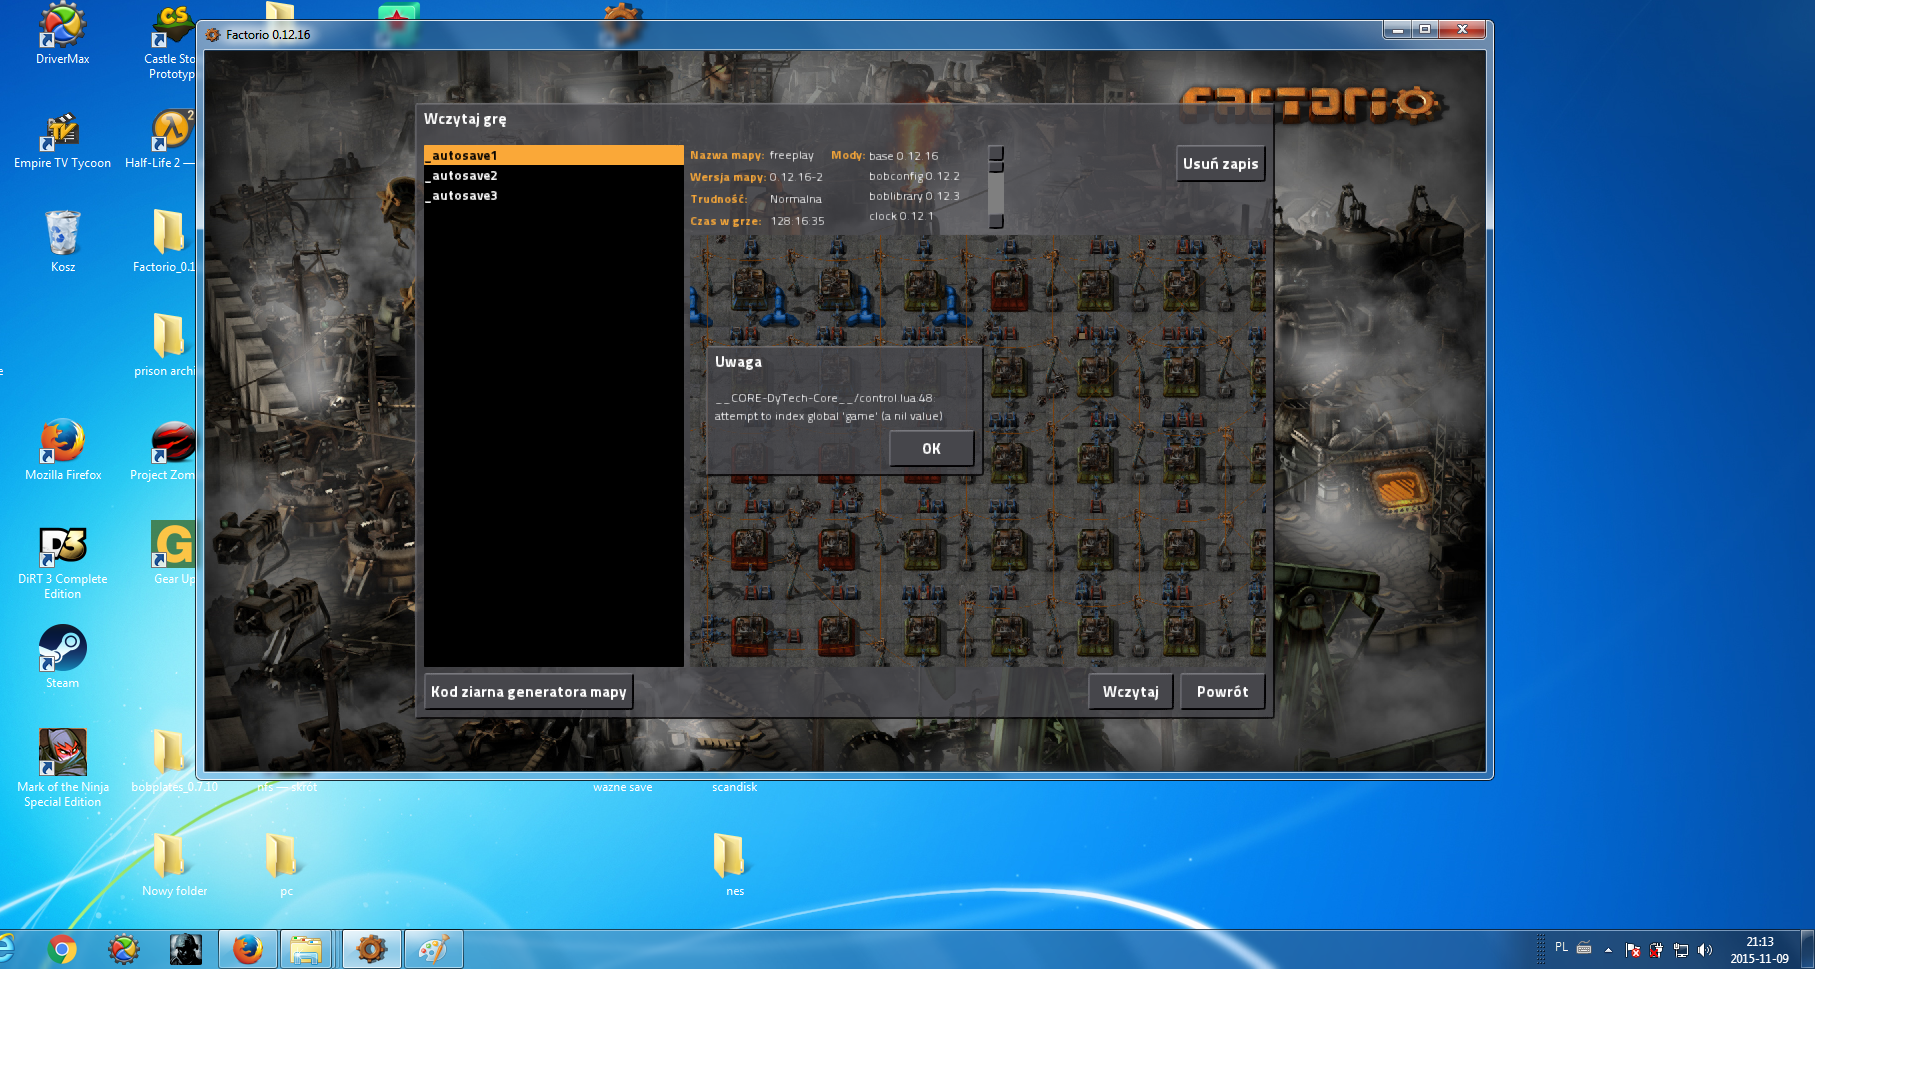Viewport: 1920px width, 1080px height.
Task: Select the _autosave2 save entry
Action: click(553, 175)
